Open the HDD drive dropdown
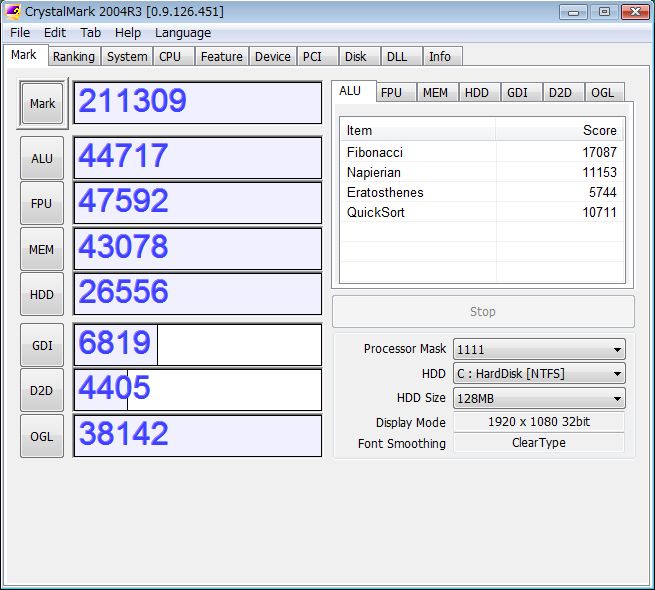 [x=539, y=373]
